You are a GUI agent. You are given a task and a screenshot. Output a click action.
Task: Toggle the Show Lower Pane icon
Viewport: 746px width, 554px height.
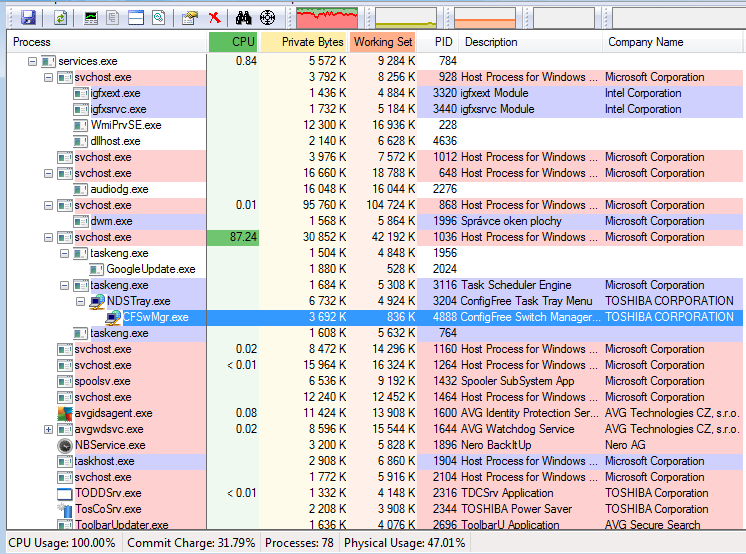point(136,17)
